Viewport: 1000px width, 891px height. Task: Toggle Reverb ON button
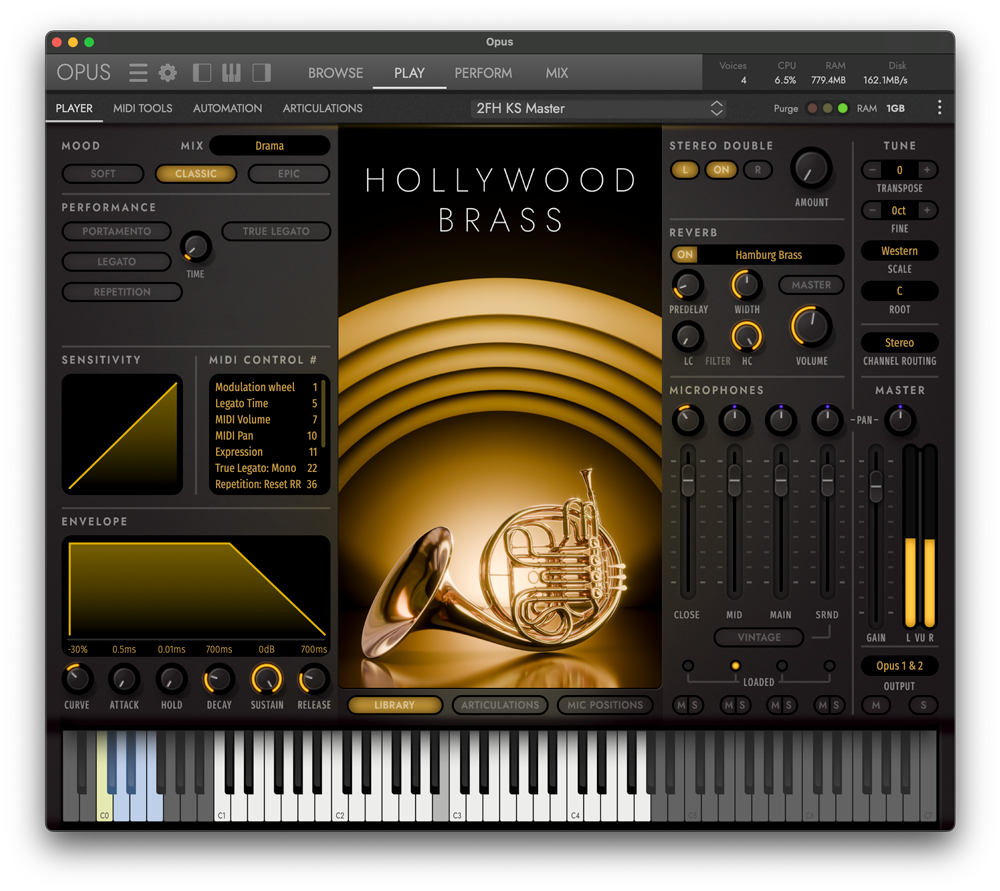pyautogui.click(x=685, y=255)
